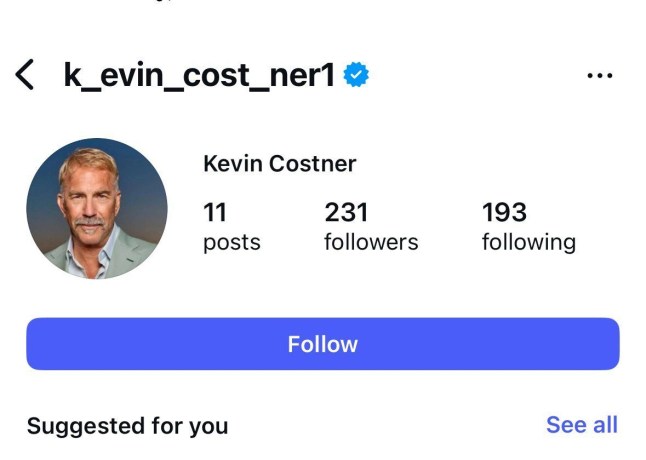
Task: Select the Kevin Costner display name
Action: tap(279, 163)
